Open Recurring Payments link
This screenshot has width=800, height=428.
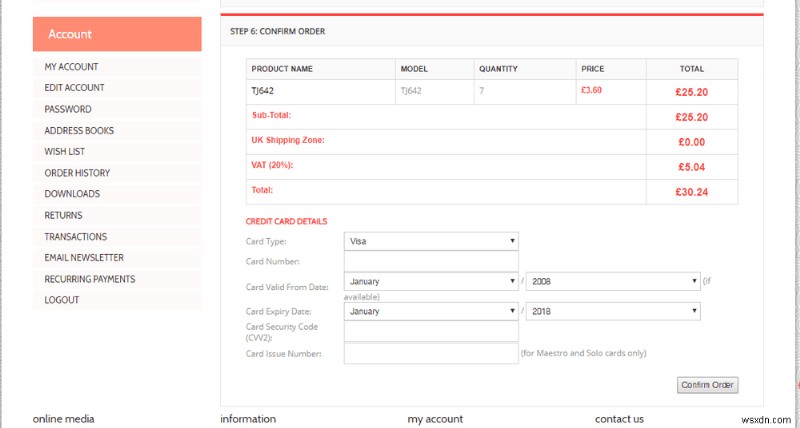pyautogui.click(x=89, y=279)
